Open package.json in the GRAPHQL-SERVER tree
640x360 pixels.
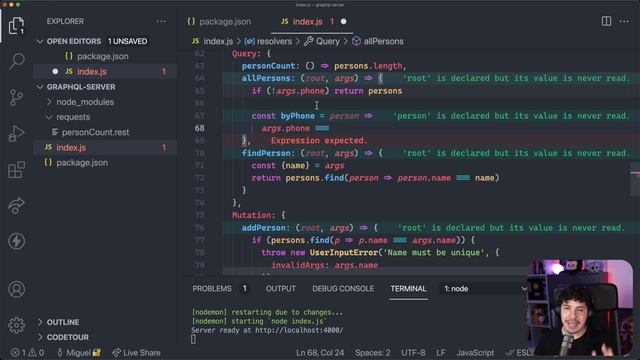tap(82, 162)
